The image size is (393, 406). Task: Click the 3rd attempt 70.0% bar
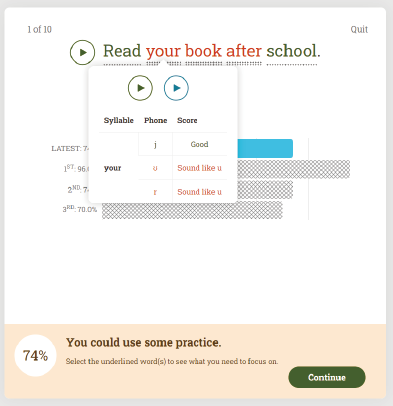(192, 210)
